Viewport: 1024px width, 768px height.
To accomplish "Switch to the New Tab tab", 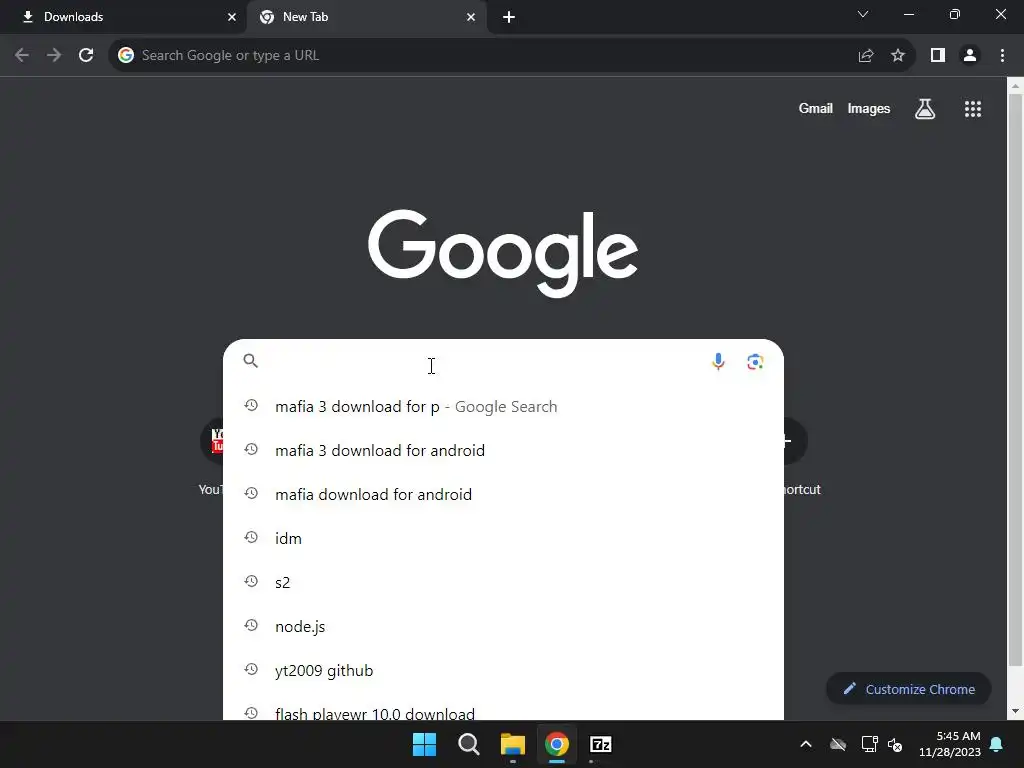I will point(367,17).
